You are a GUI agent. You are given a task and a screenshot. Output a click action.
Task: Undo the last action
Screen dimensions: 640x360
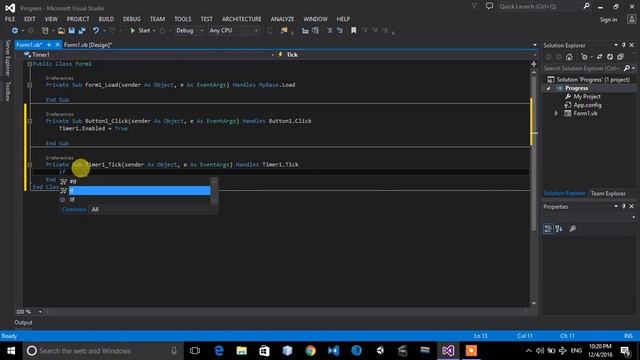click(x=96, y=31)
